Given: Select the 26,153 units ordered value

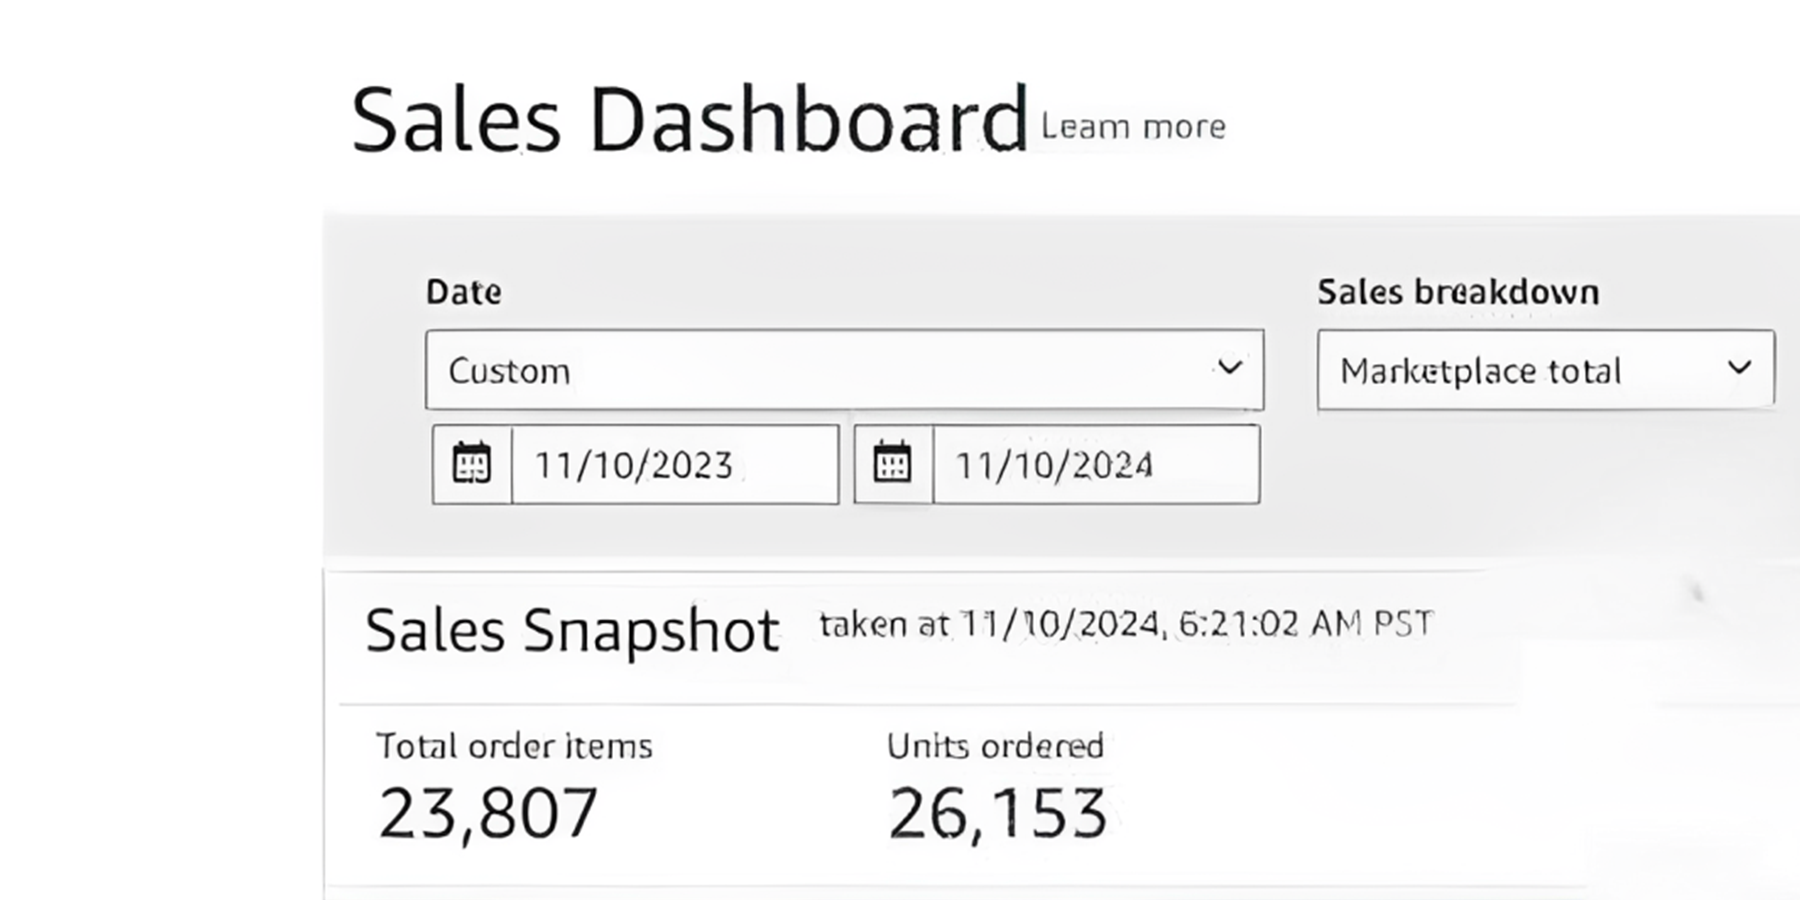Looking at the screenshot, I should 997,813.
